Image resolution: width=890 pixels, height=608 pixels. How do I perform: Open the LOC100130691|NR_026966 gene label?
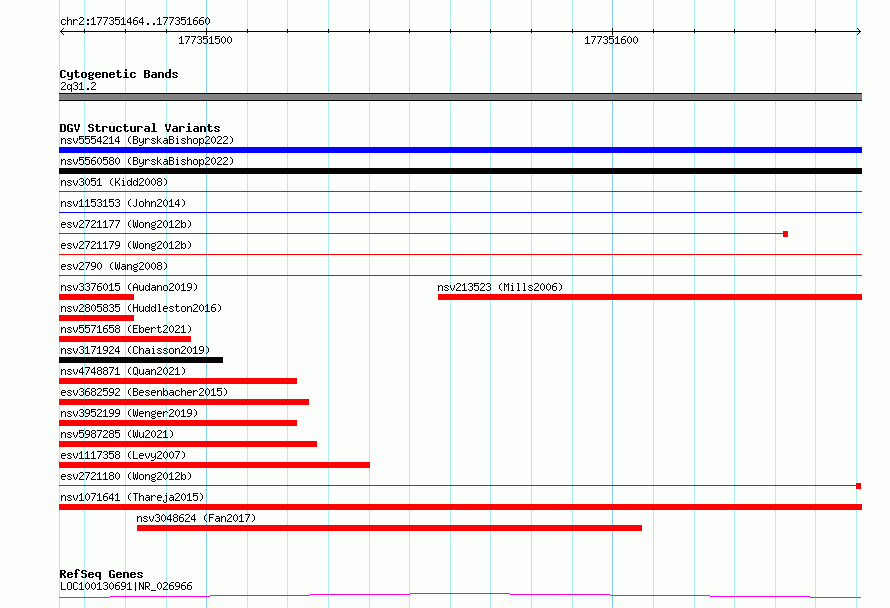(x=126, y=586)
